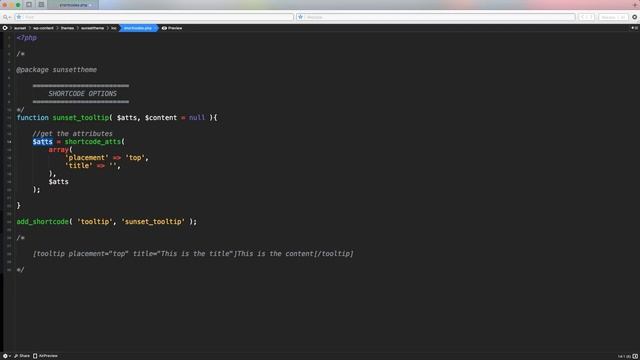This screenshot has width=640, height=360.
Task: Select the 'sunset' breadcrumb folder
Action: pos(20,28)
